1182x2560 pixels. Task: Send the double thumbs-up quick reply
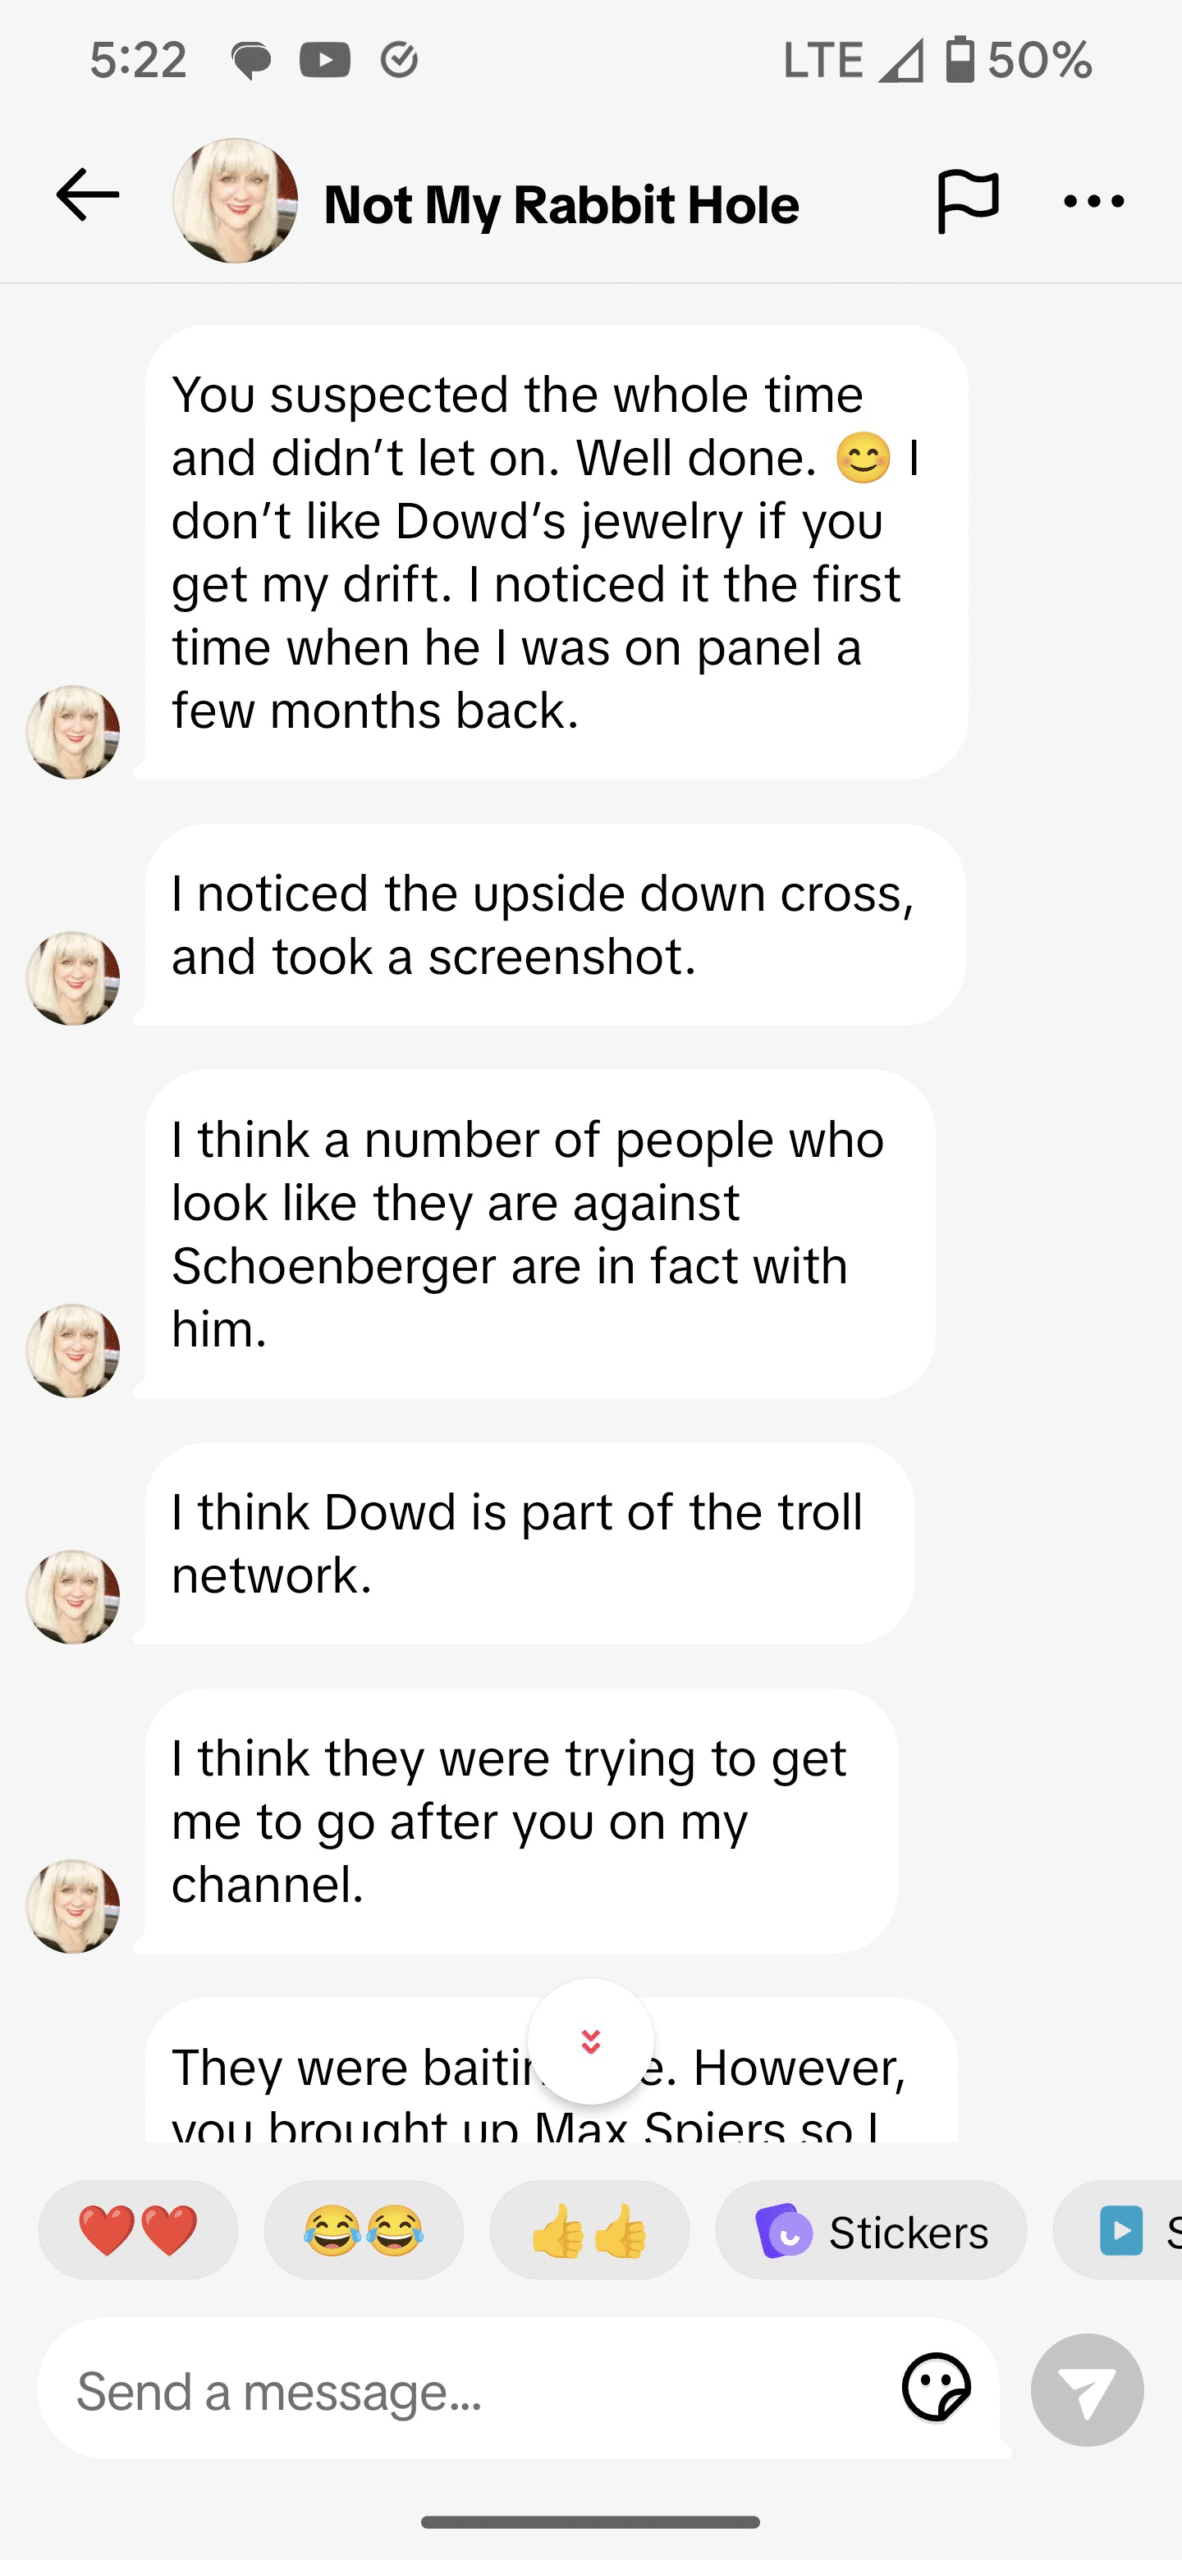coord(589,2231)
